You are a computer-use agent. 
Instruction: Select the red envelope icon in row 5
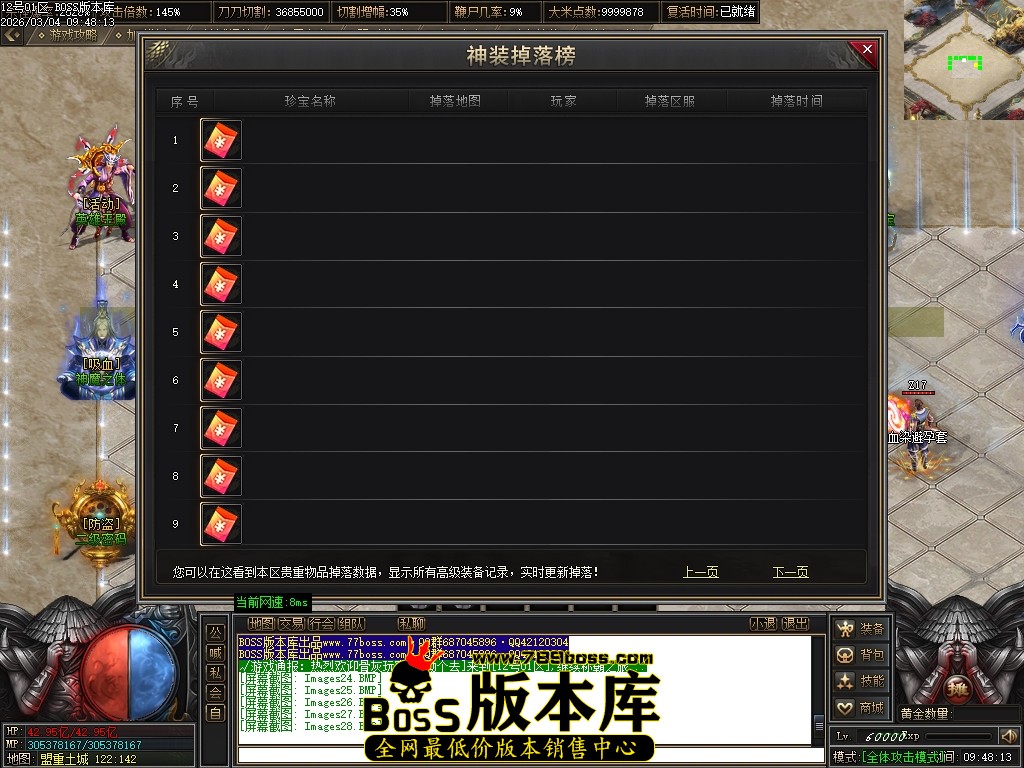(221, 332)
